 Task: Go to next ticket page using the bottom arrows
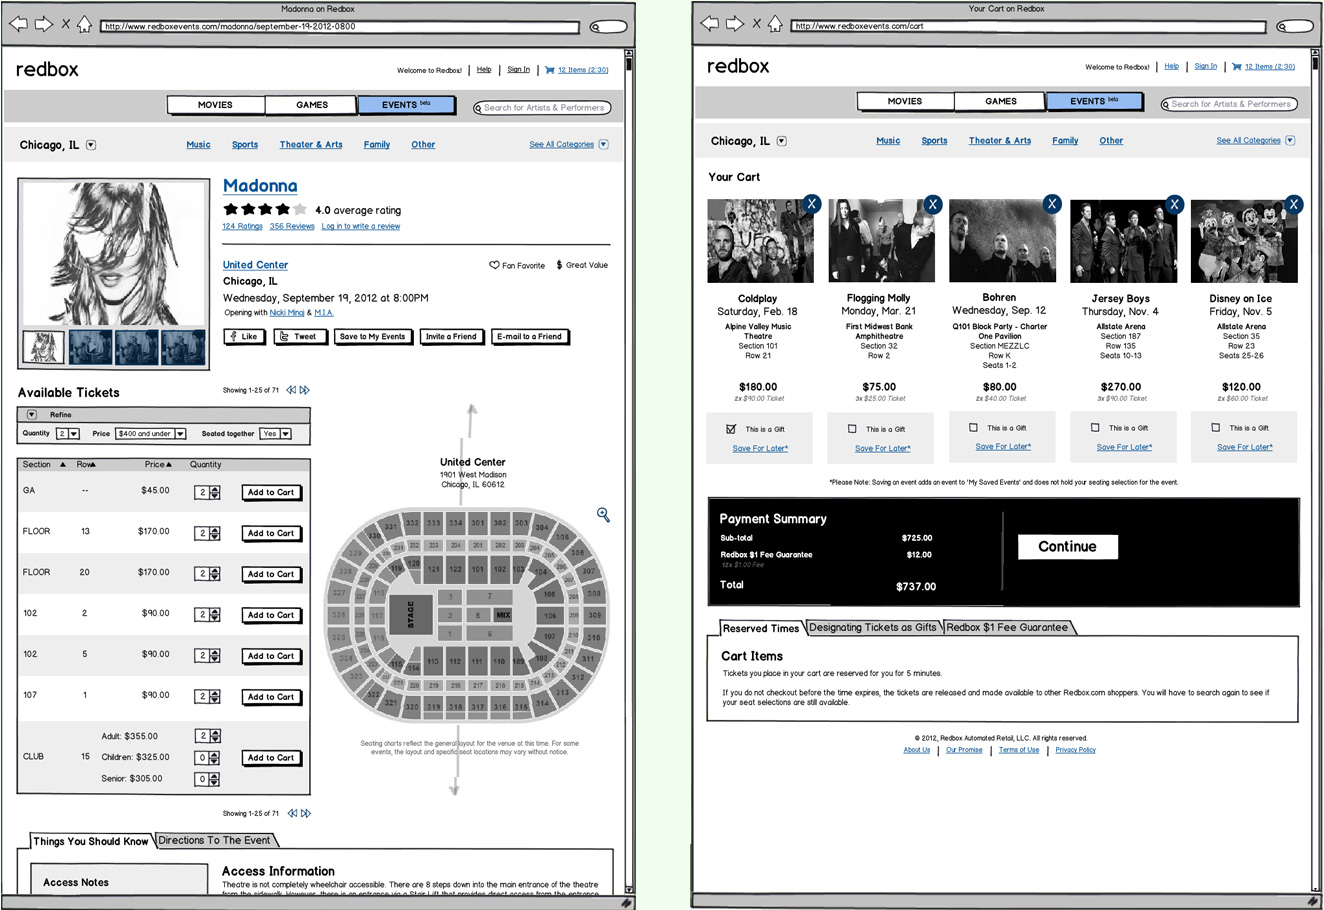point(305,813)
